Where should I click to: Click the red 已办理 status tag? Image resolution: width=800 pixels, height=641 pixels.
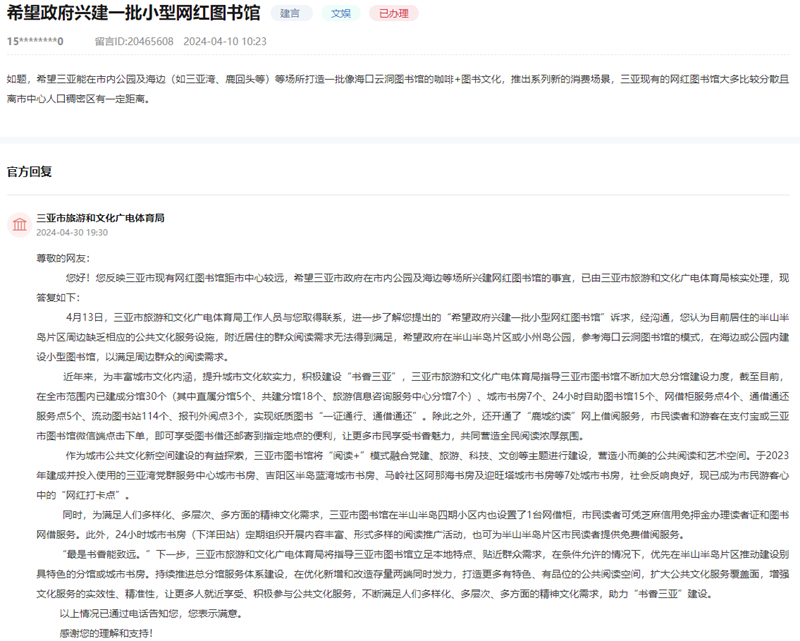[393, 14]
